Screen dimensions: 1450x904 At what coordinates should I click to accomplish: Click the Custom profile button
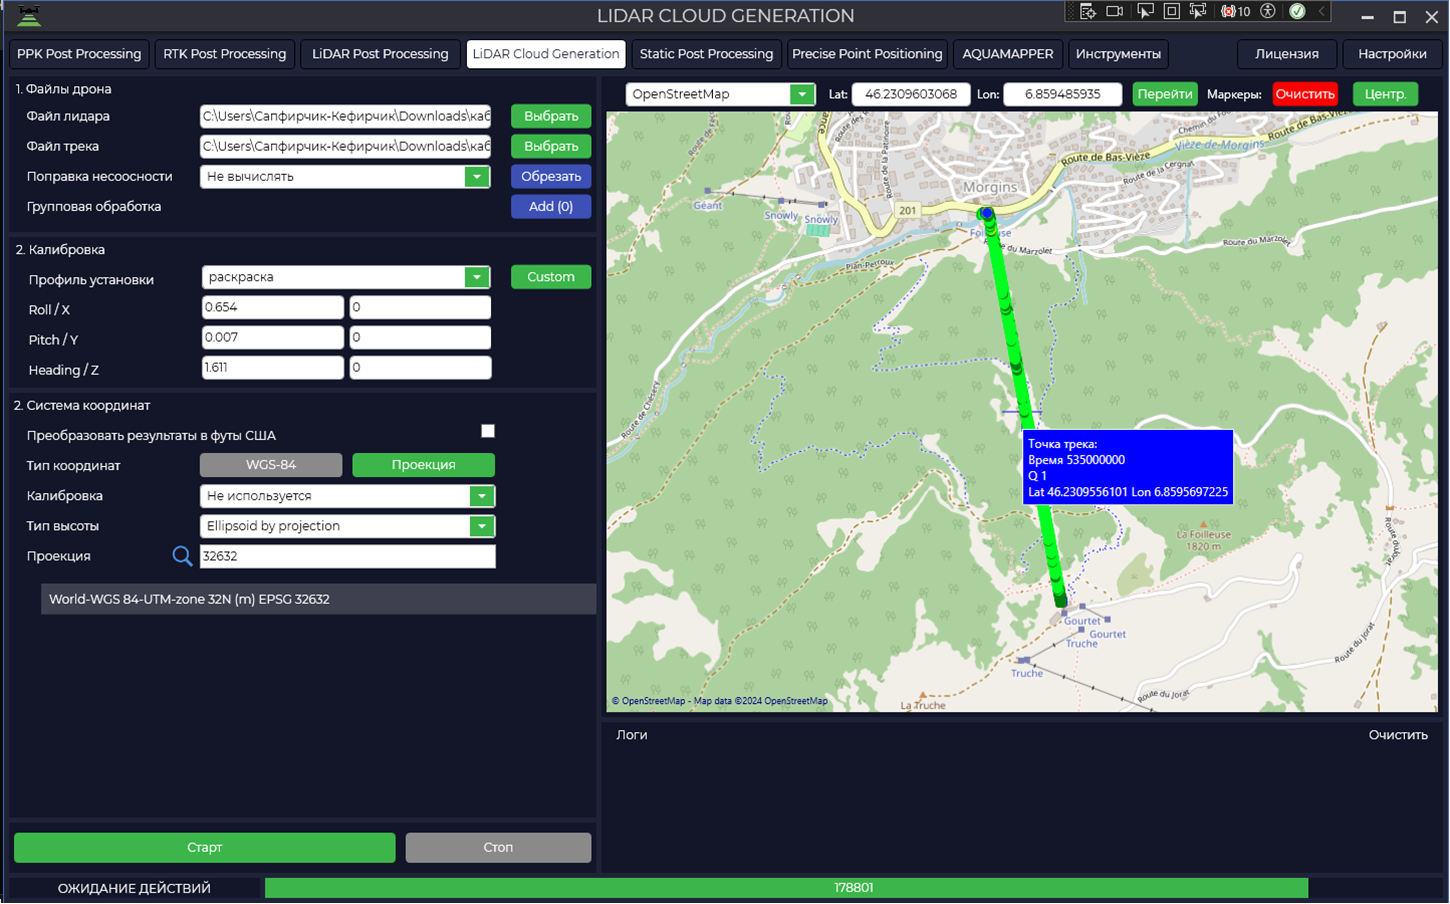551,277
